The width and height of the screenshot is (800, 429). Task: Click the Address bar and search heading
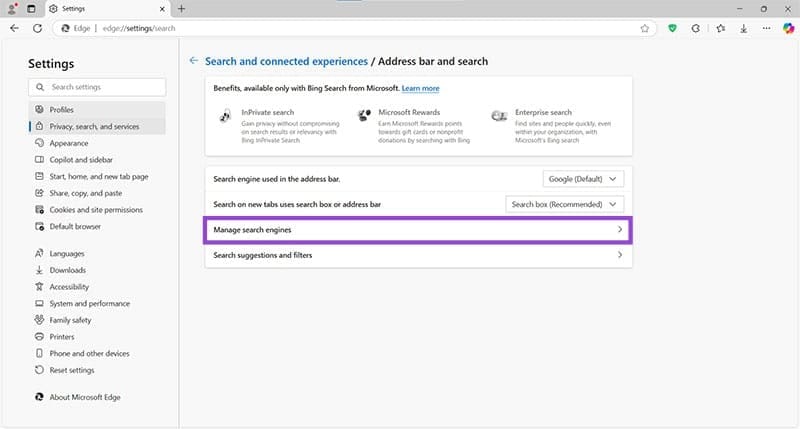point(433,61)
